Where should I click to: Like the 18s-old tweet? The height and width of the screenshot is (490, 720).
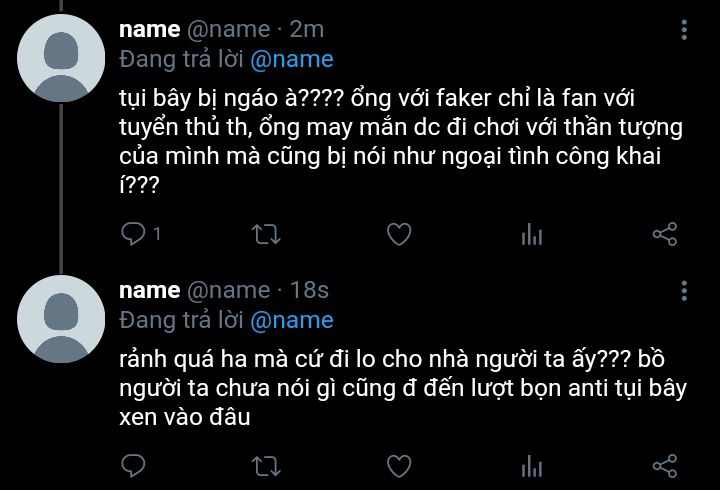click(x=399, y=466)
